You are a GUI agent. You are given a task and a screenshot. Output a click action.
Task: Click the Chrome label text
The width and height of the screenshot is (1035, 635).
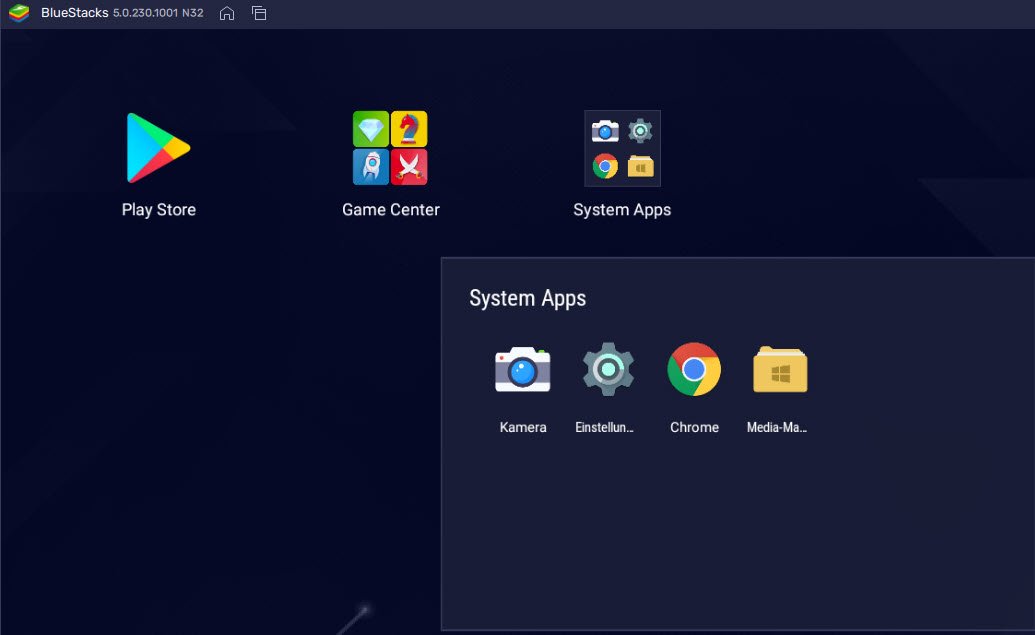click(694, 427)
